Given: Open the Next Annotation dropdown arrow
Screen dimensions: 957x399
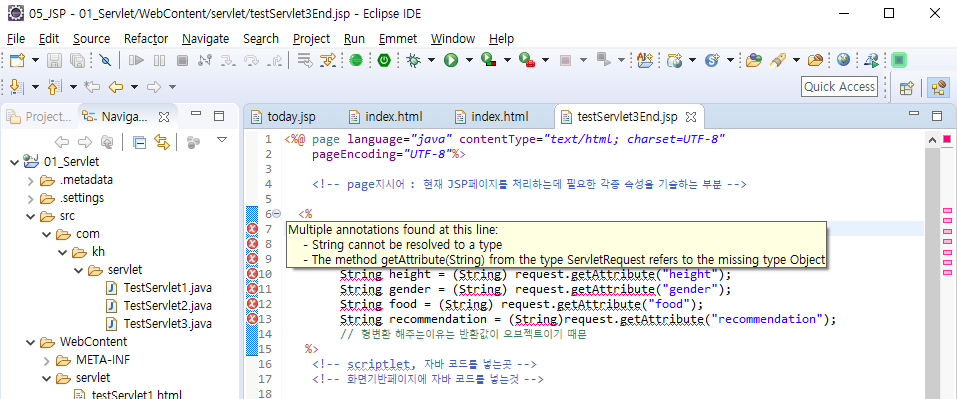Looking at the screenshot, I should (x=35, y=87).
